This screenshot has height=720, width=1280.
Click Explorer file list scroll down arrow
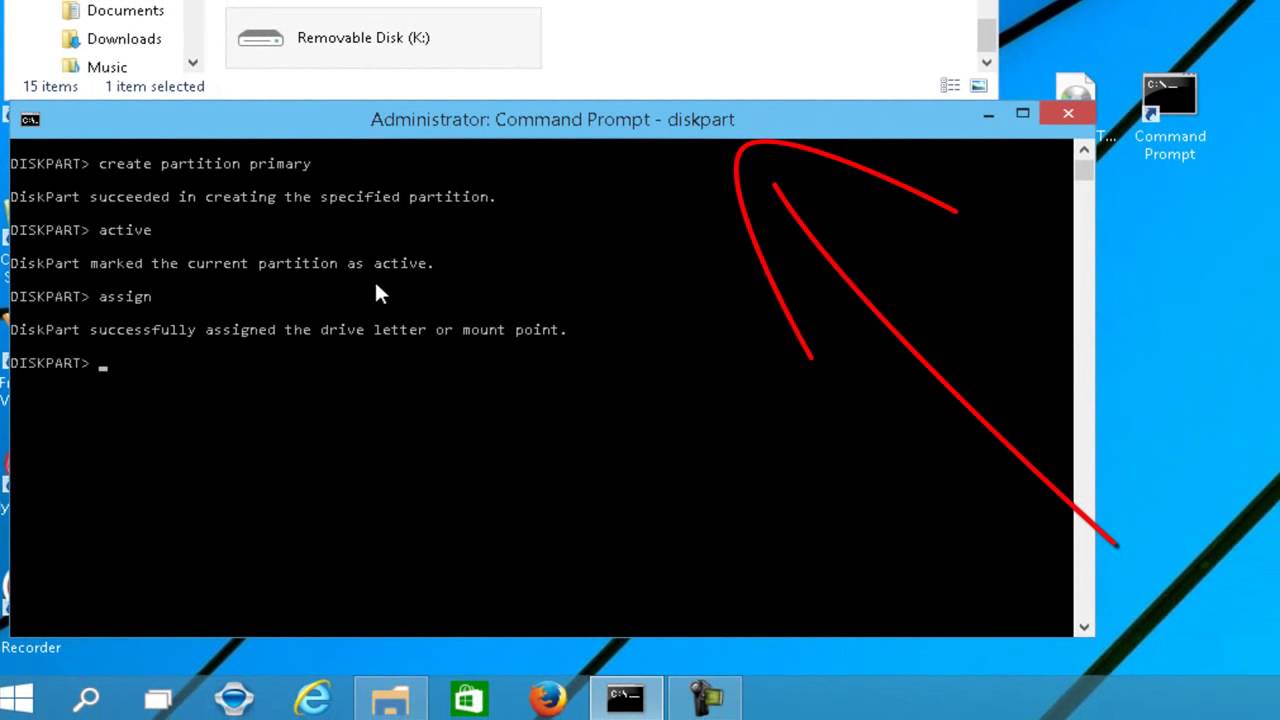pos(987,62)
